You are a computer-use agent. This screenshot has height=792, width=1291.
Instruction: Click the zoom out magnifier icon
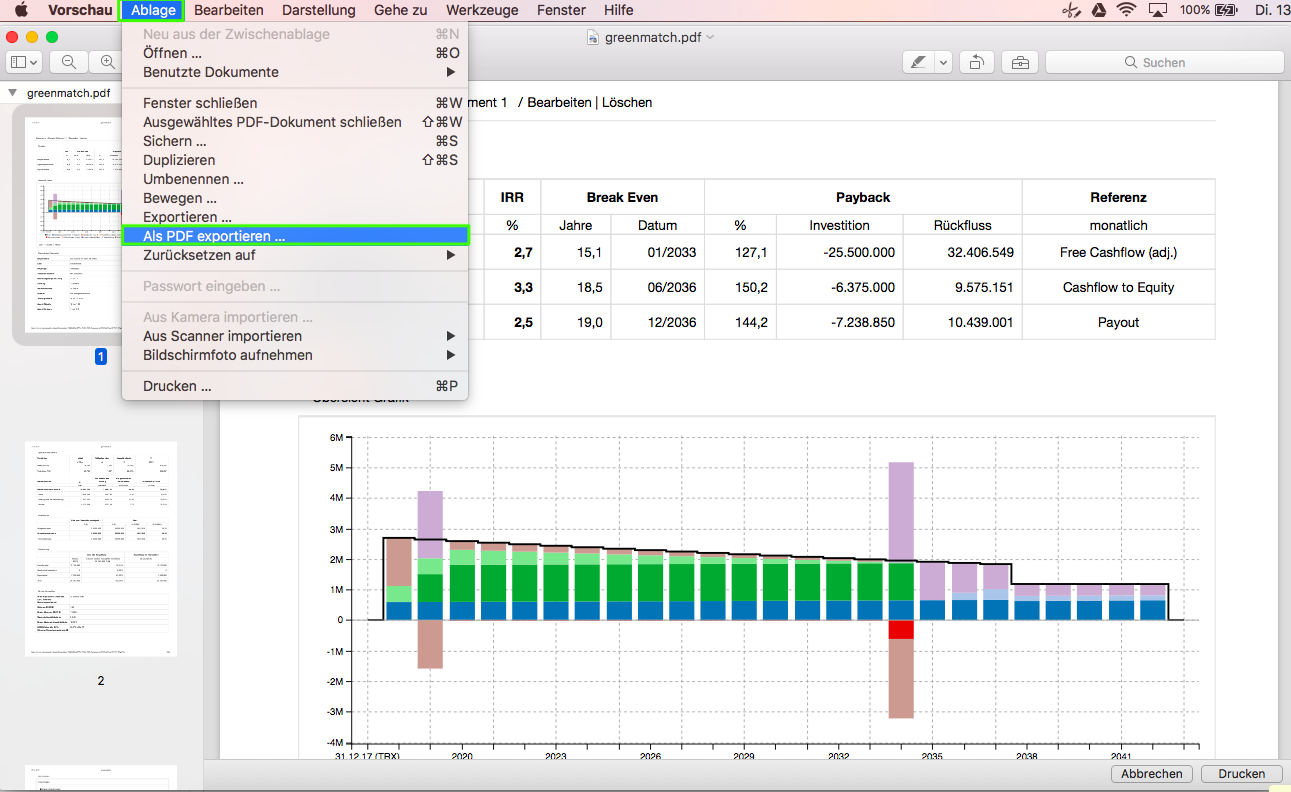pyautogui.click(x=69, y=62)
